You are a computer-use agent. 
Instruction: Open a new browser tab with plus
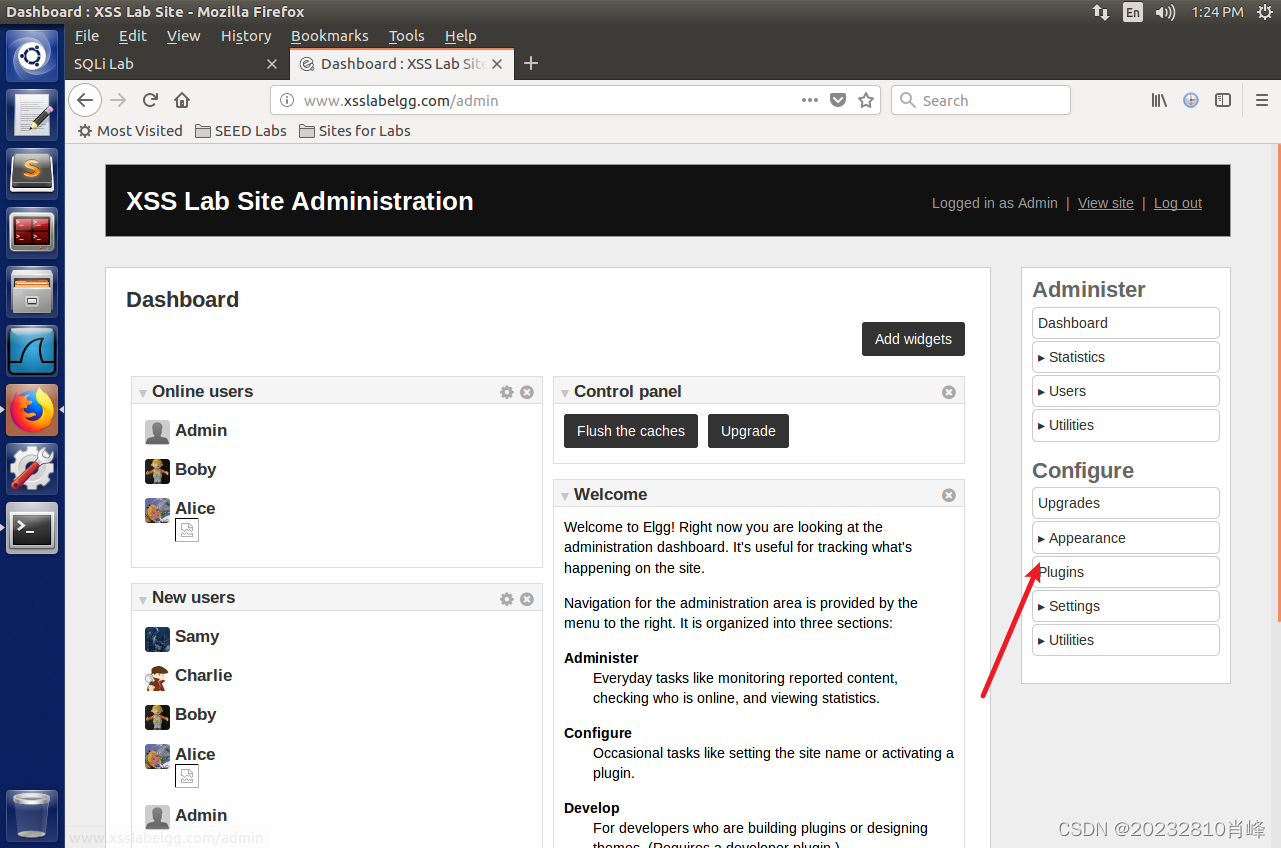click(x=531, y=64)
